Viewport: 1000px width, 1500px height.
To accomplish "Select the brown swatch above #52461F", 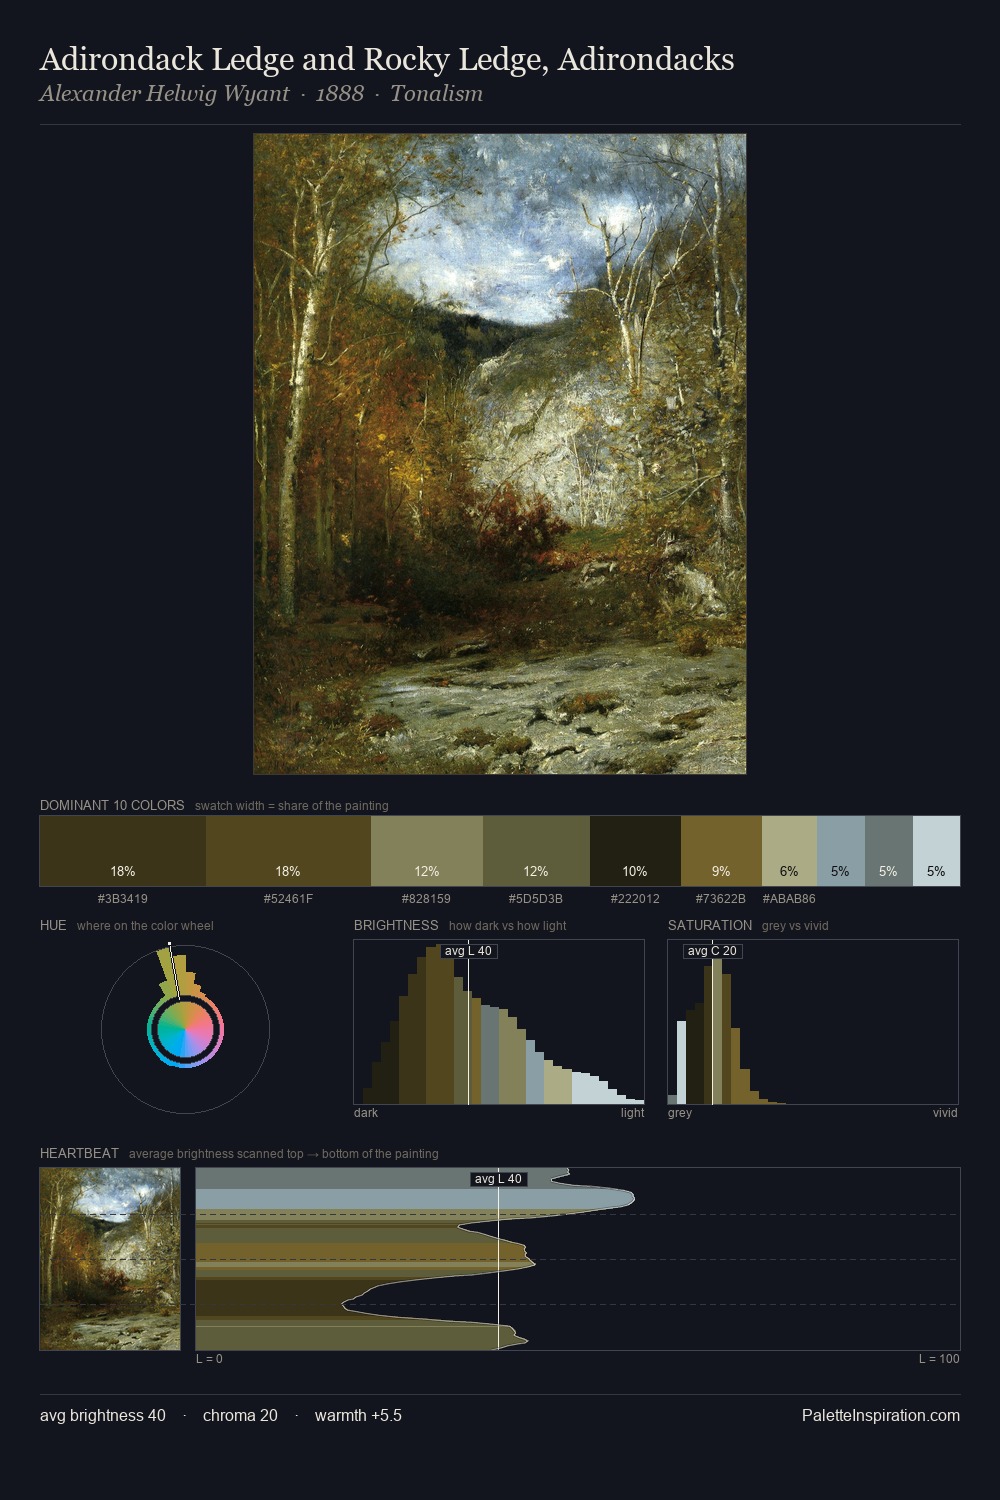I will (x=288, y=851).
